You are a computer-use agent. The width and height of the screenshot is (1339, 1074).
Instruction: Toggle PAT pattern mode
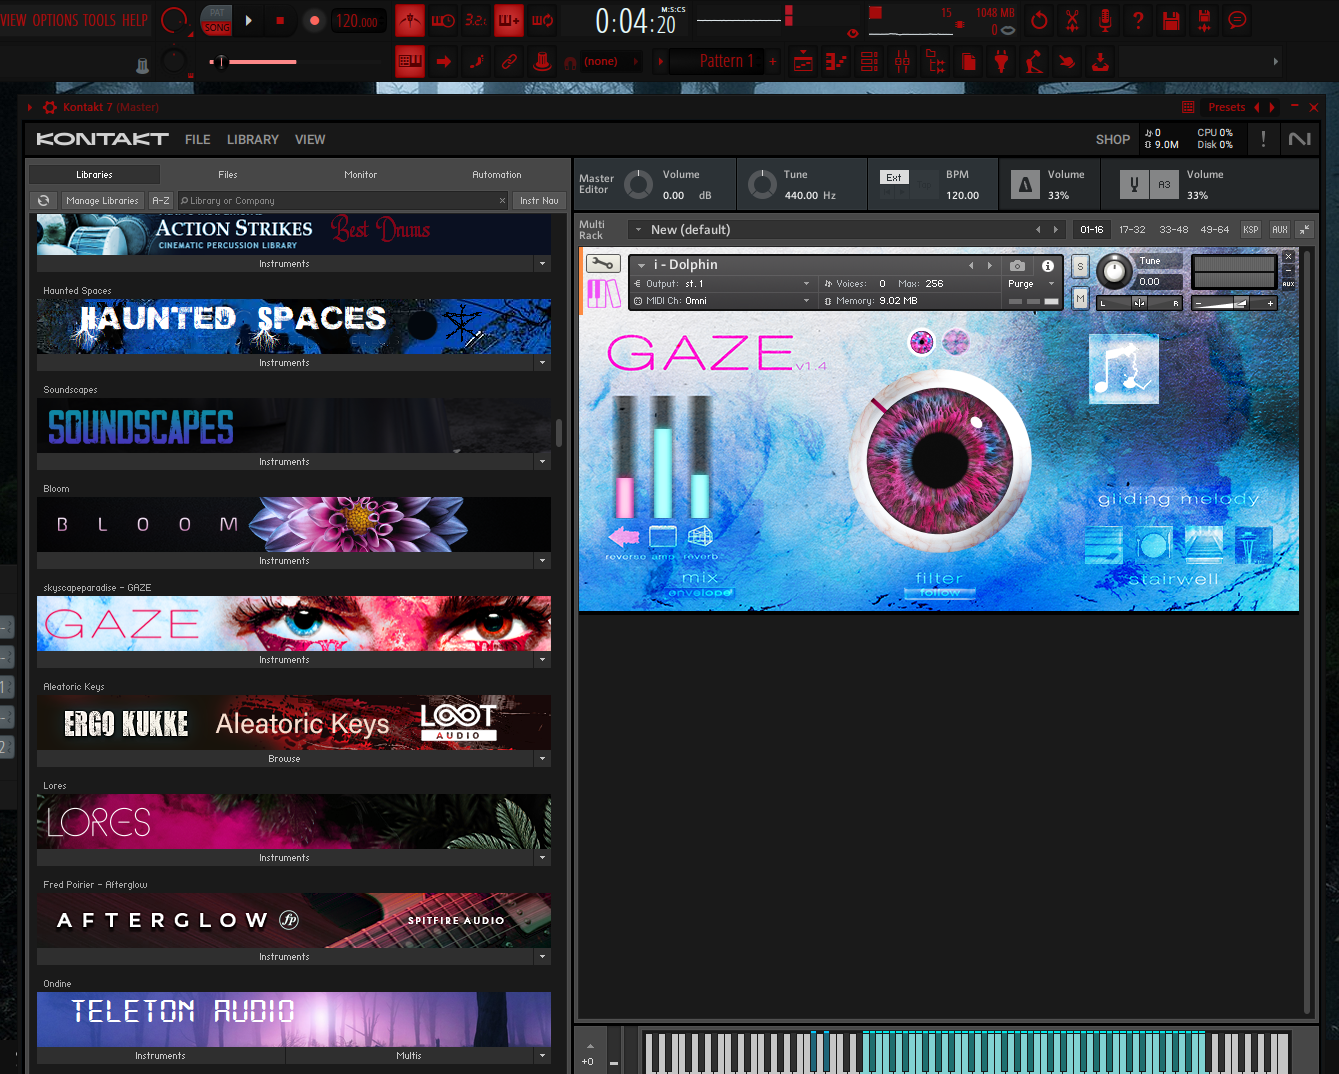click(217, 13)
